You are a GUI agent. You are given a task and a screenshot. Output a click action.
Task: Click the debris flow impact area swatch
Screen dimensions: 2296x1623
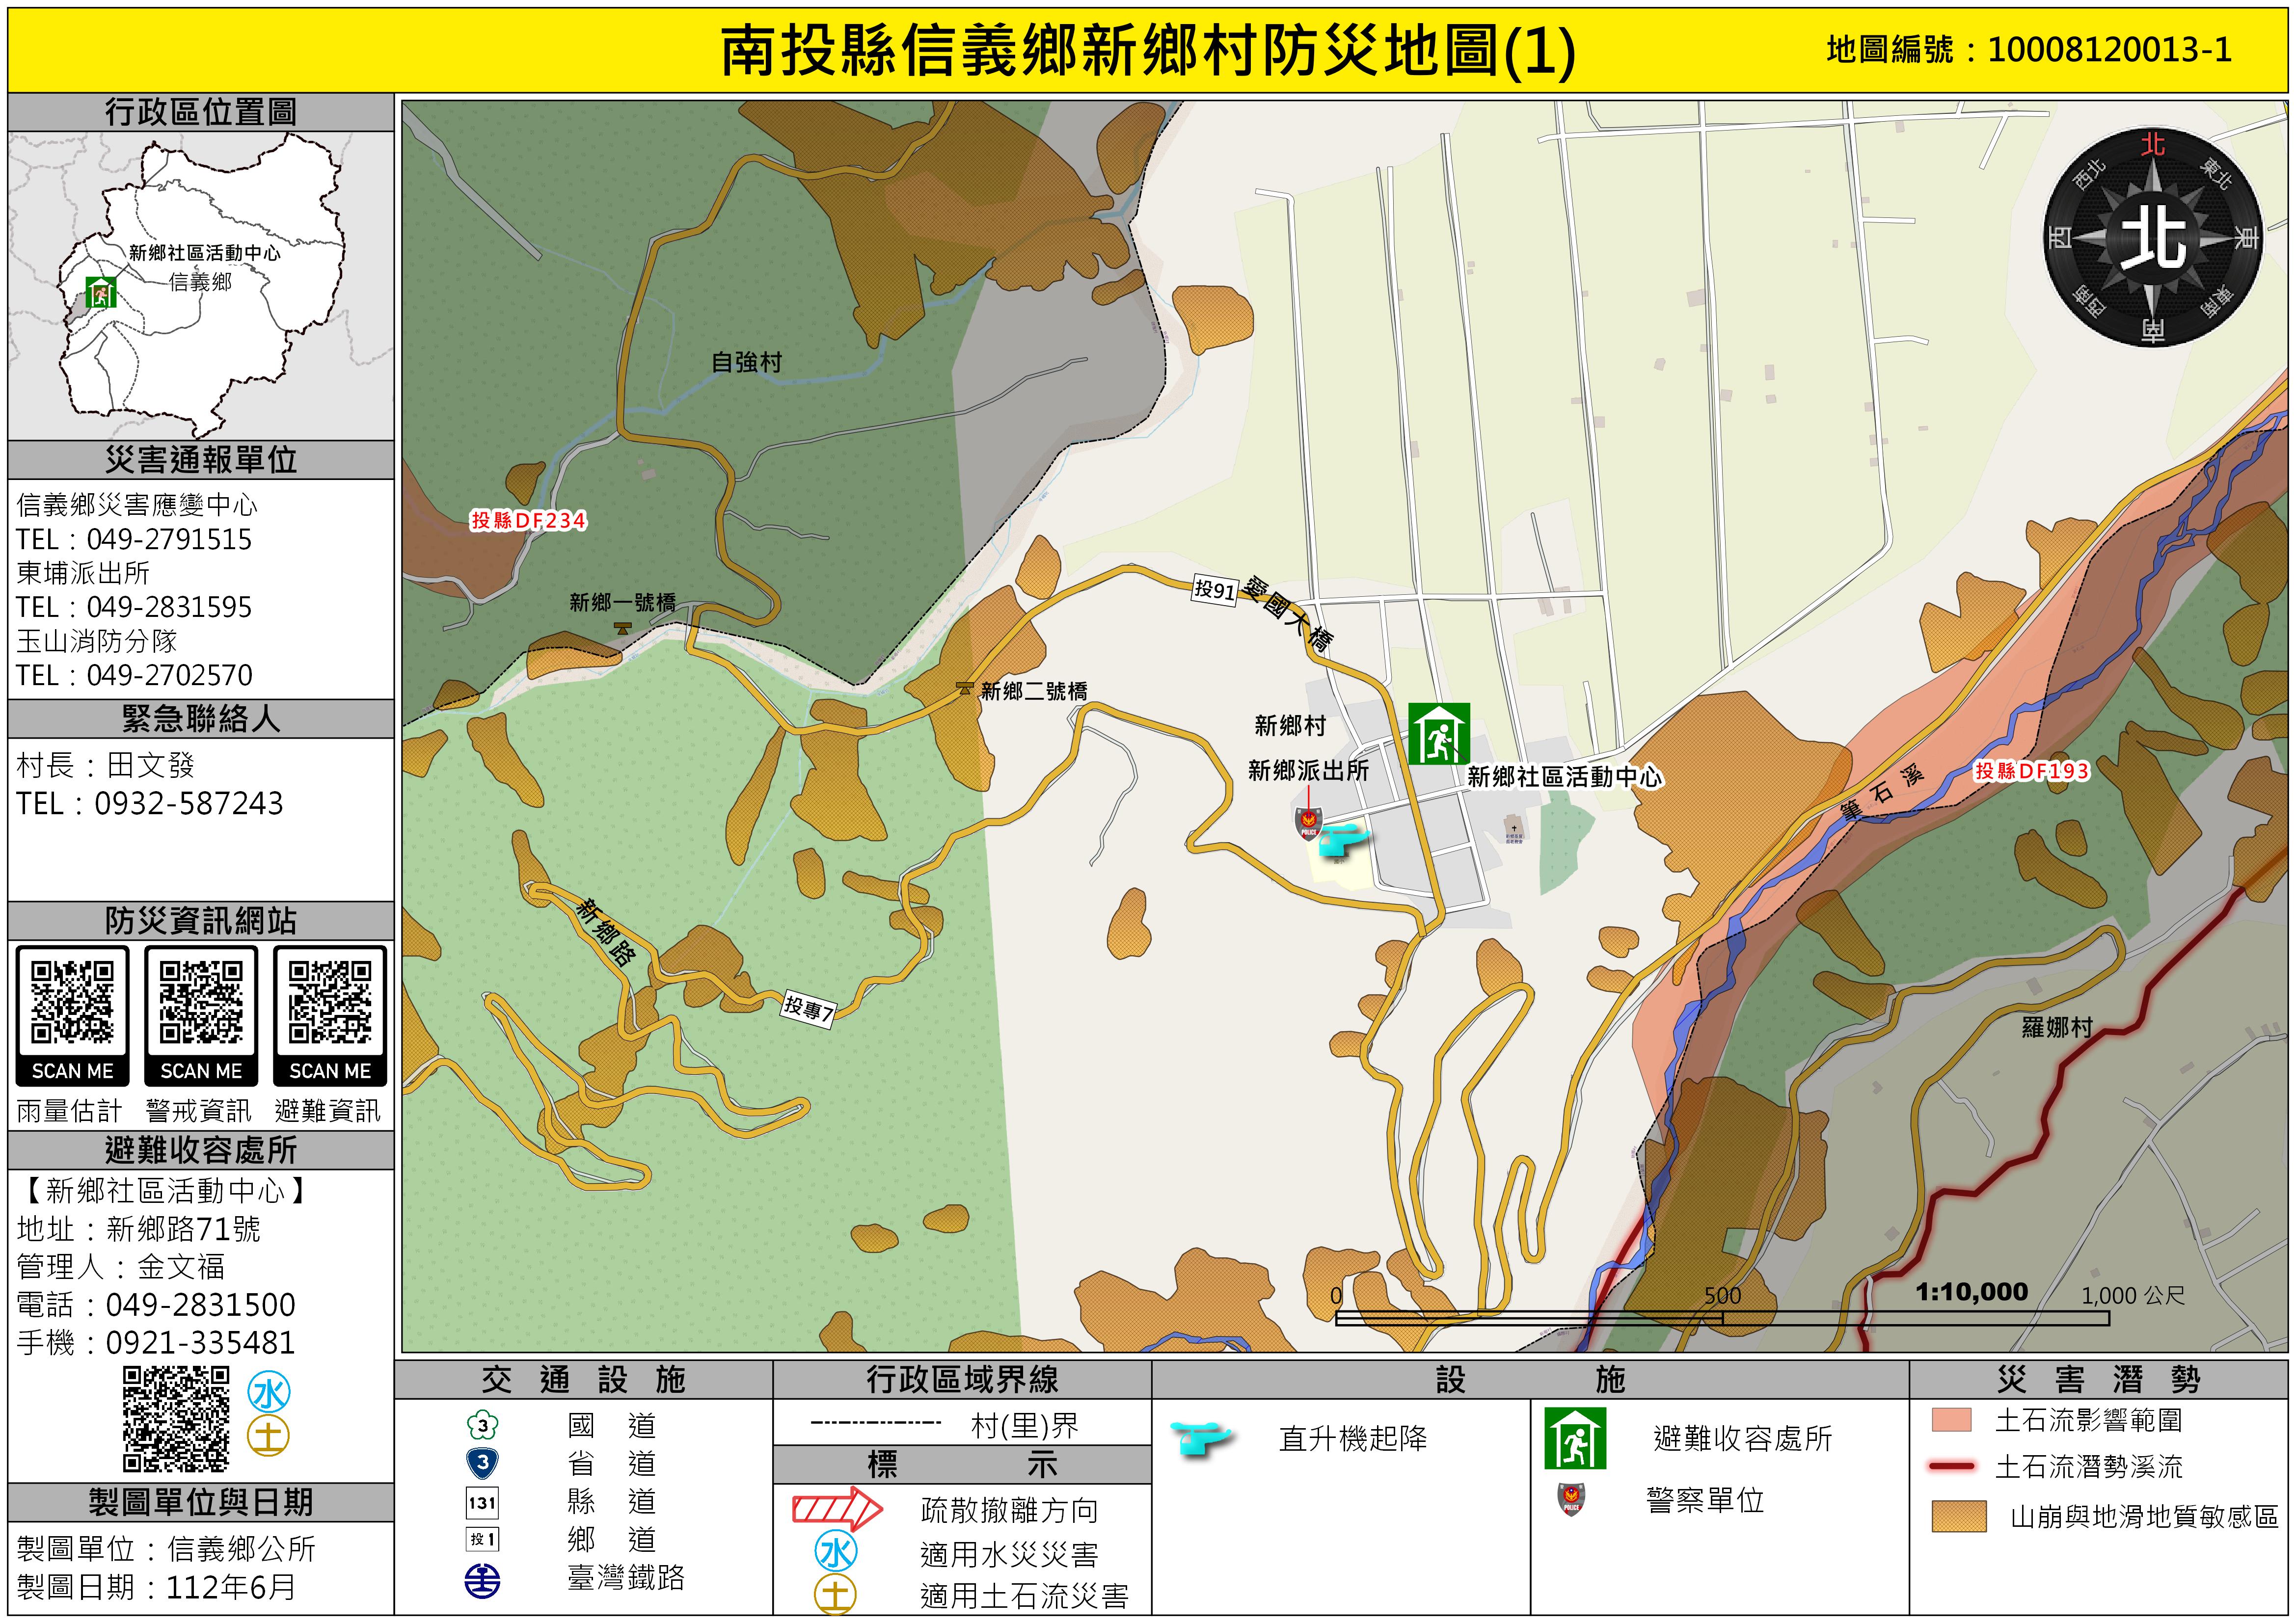click(1951, 1420)
